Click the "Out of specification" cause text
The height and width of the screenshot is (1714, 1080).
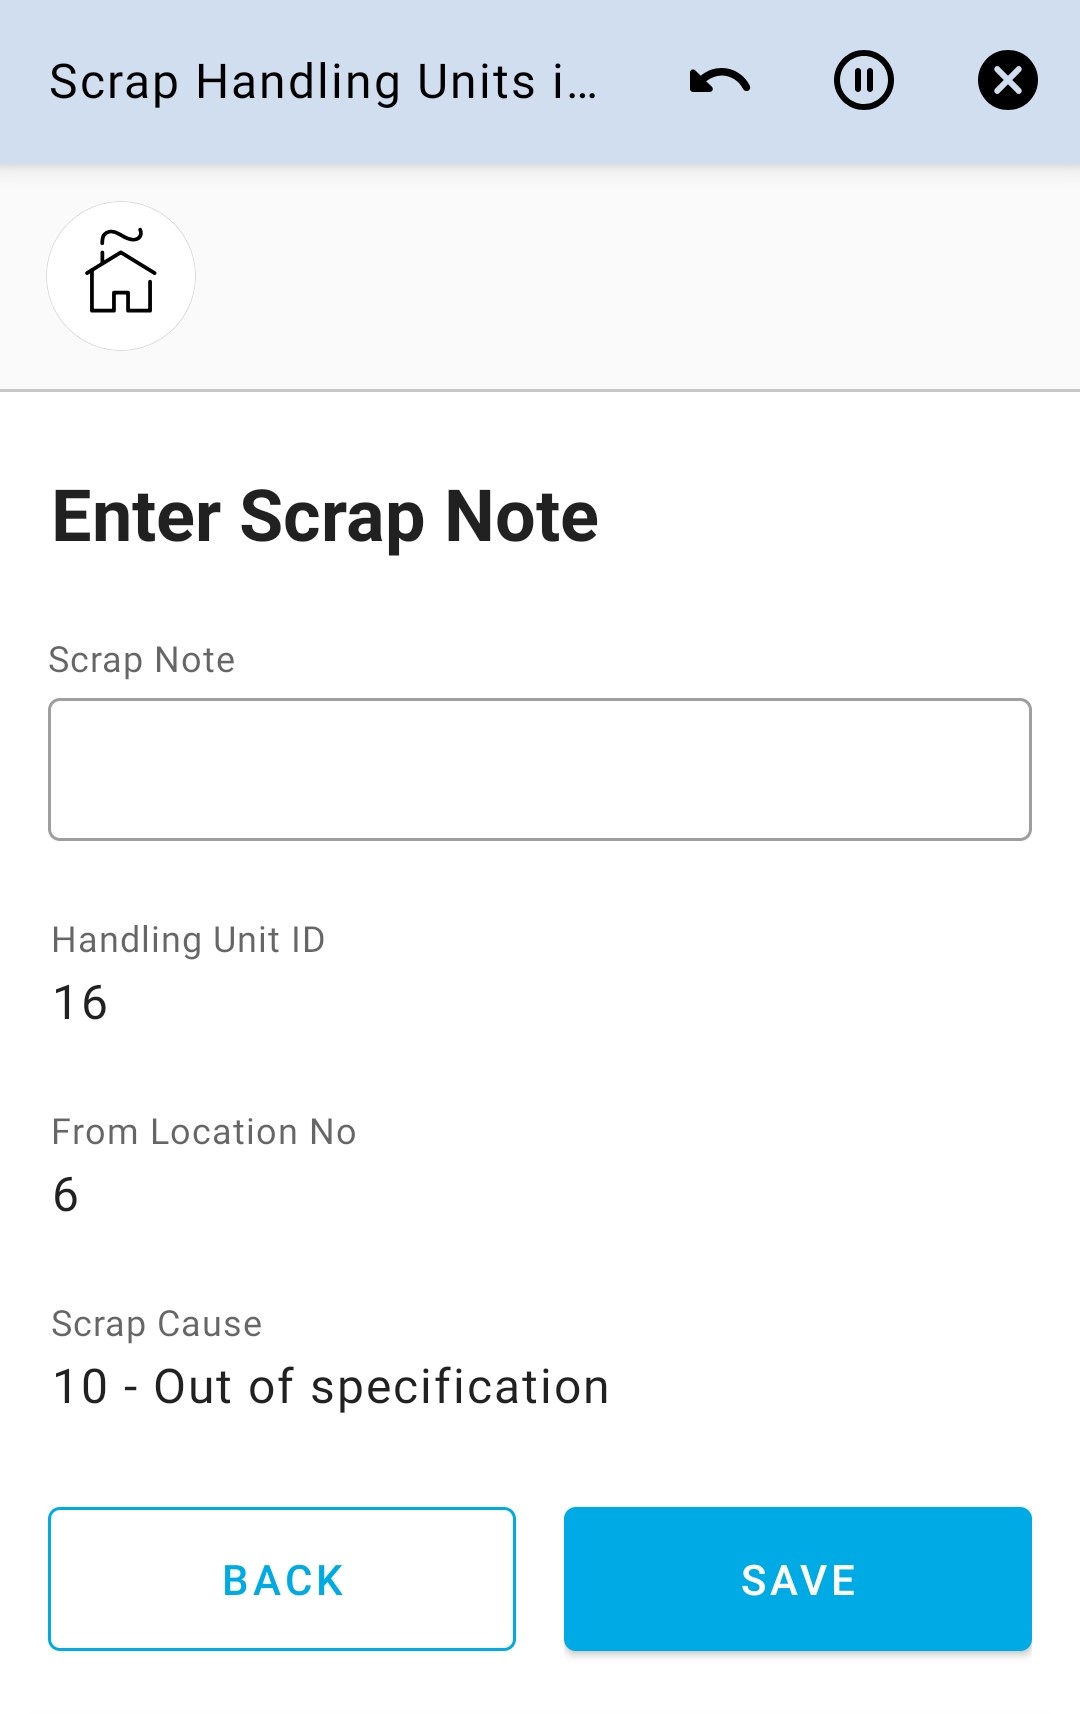pyautogui.click(x=381, y=1387)
